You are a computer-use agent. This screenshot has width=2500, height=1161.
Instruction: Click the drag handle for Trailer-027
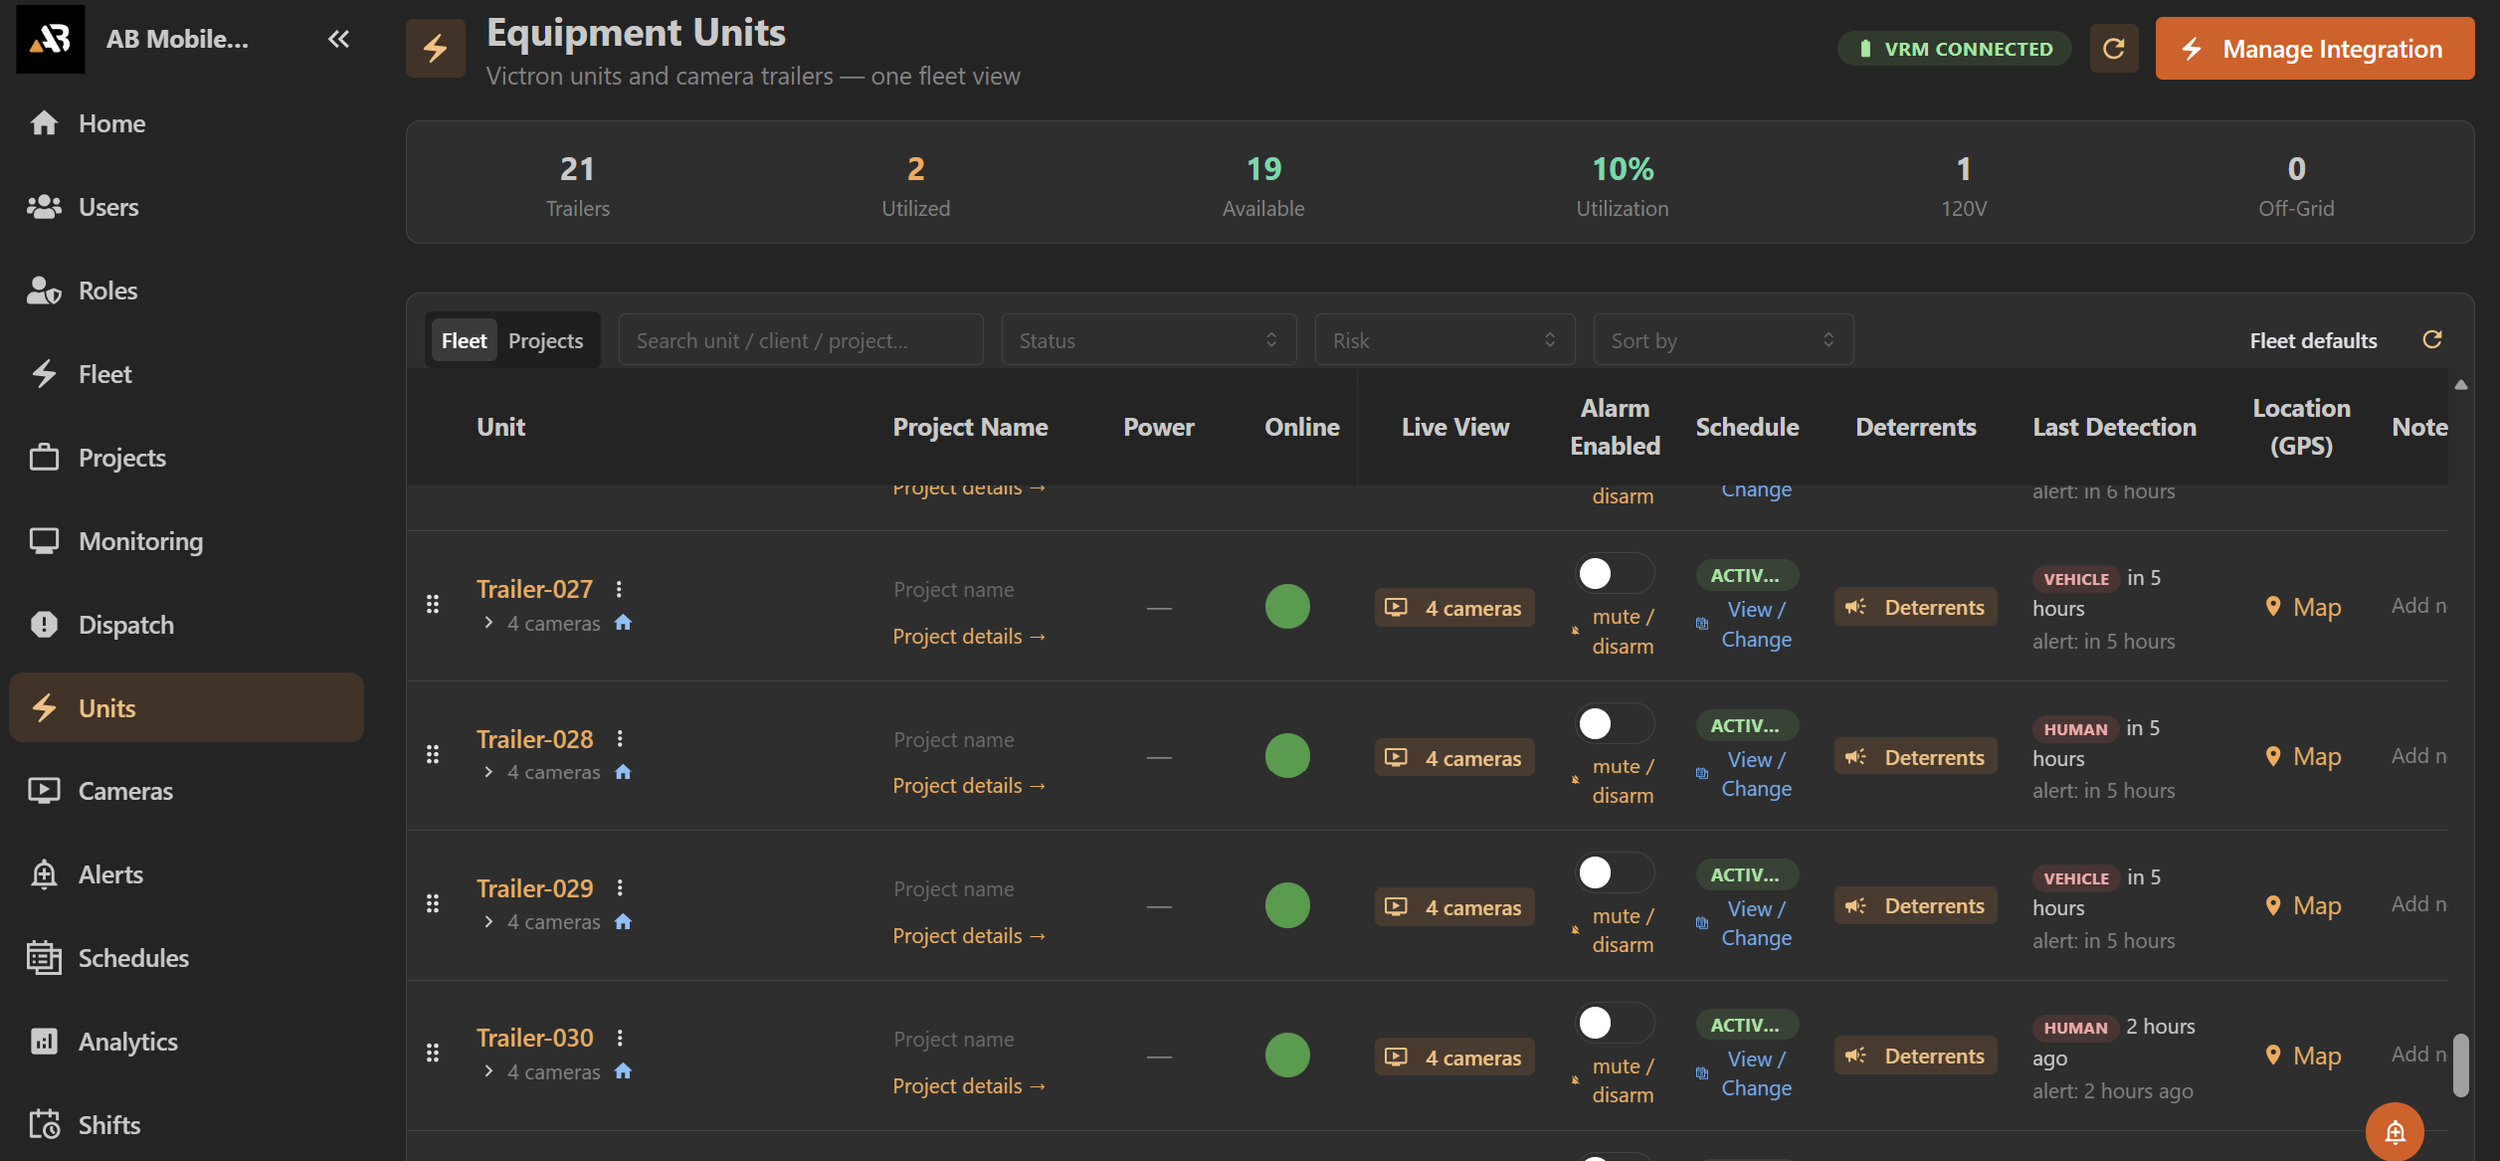point(433,604)
